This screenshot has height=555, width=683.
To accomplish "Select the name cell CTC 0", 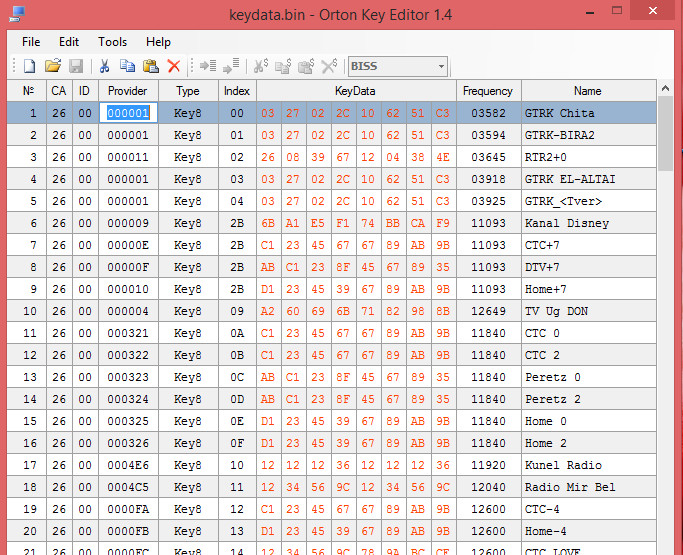I will [x=588, y=333].
